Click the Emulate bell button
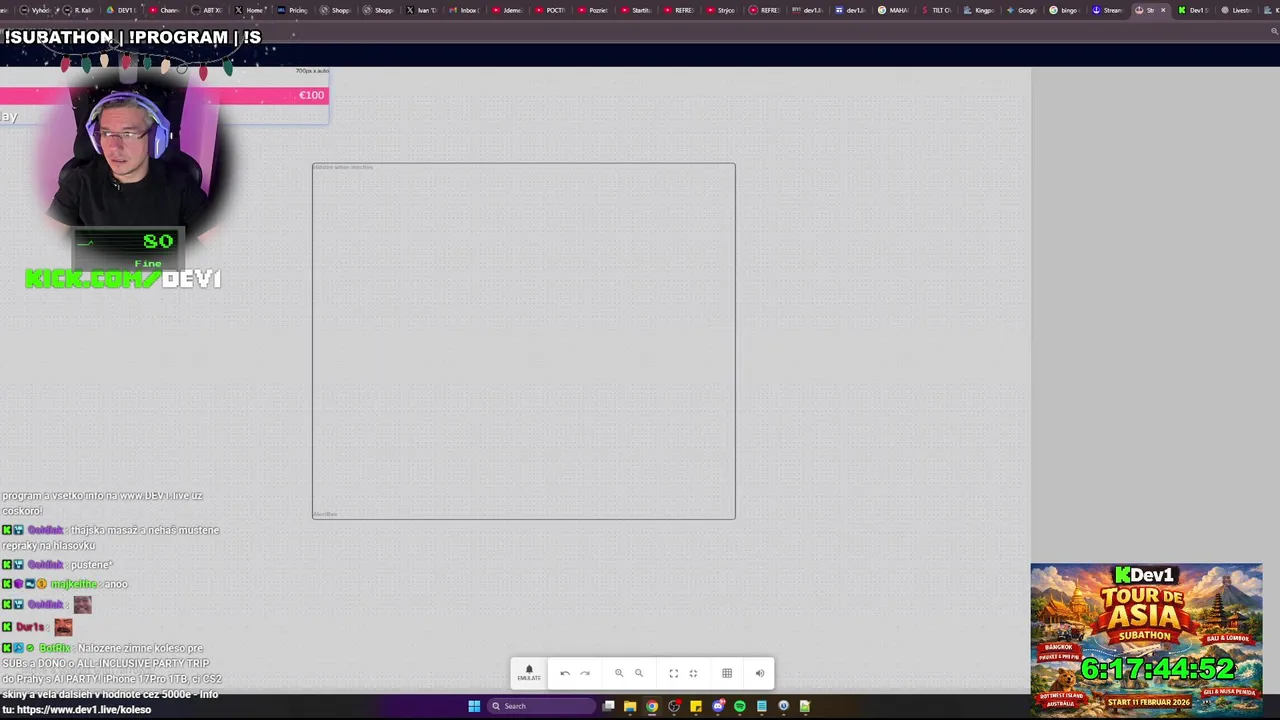Image resolution: width=1280 pixels, height=720 pixels. tap(529, 673)
